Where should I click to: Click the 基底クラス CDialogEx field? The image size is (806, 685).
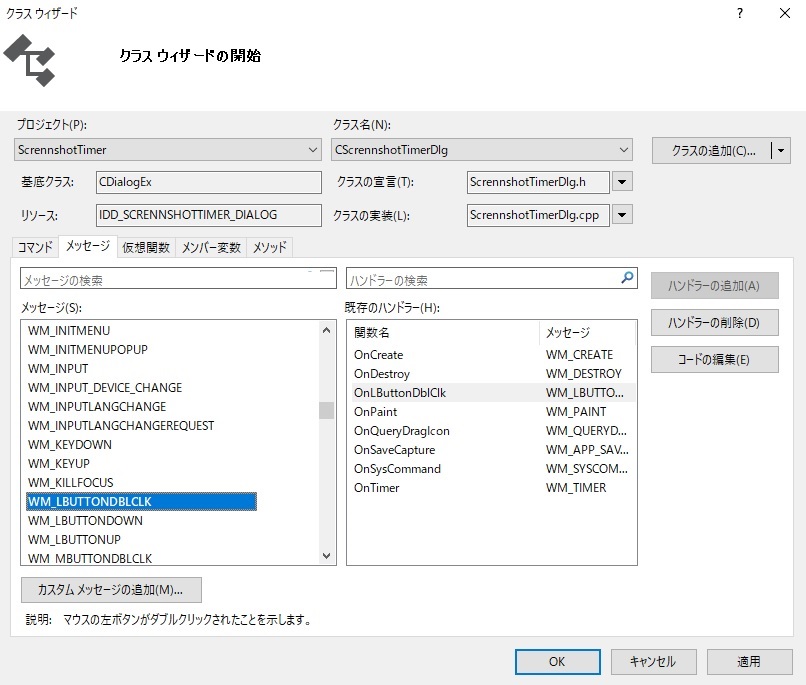tap(209, 182)
